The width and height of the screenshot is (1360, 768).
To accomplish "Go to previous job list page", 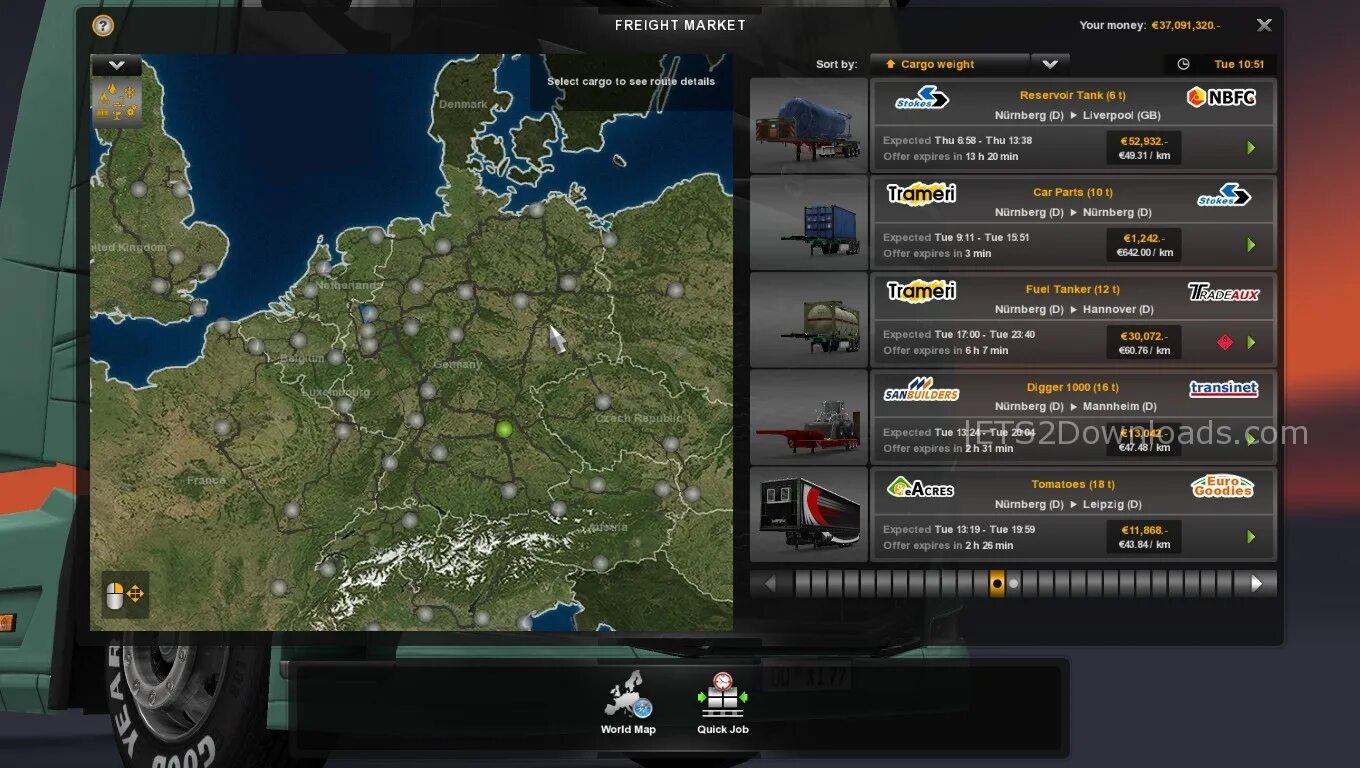I will point(770,583).
